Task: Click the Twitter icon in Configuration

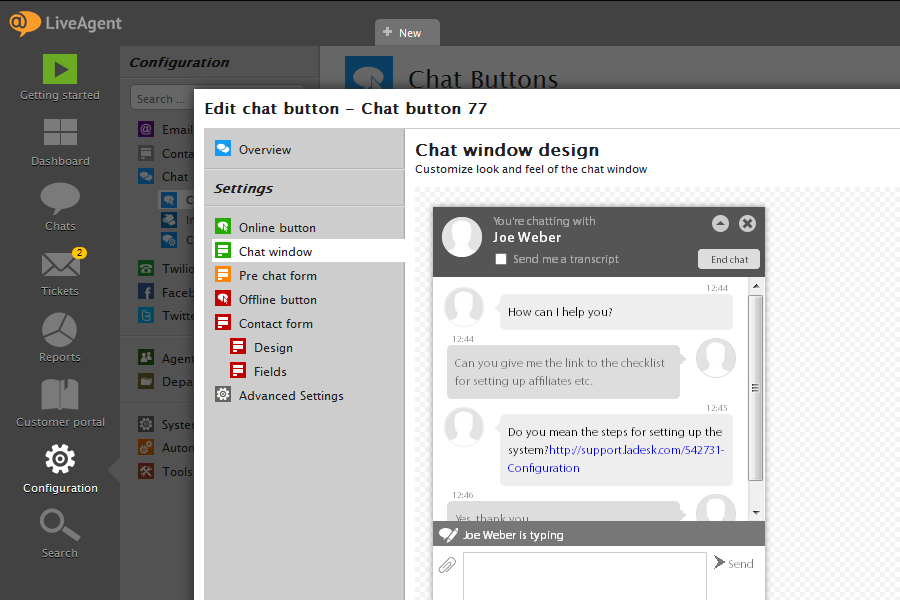Action: tap(146, 315)
